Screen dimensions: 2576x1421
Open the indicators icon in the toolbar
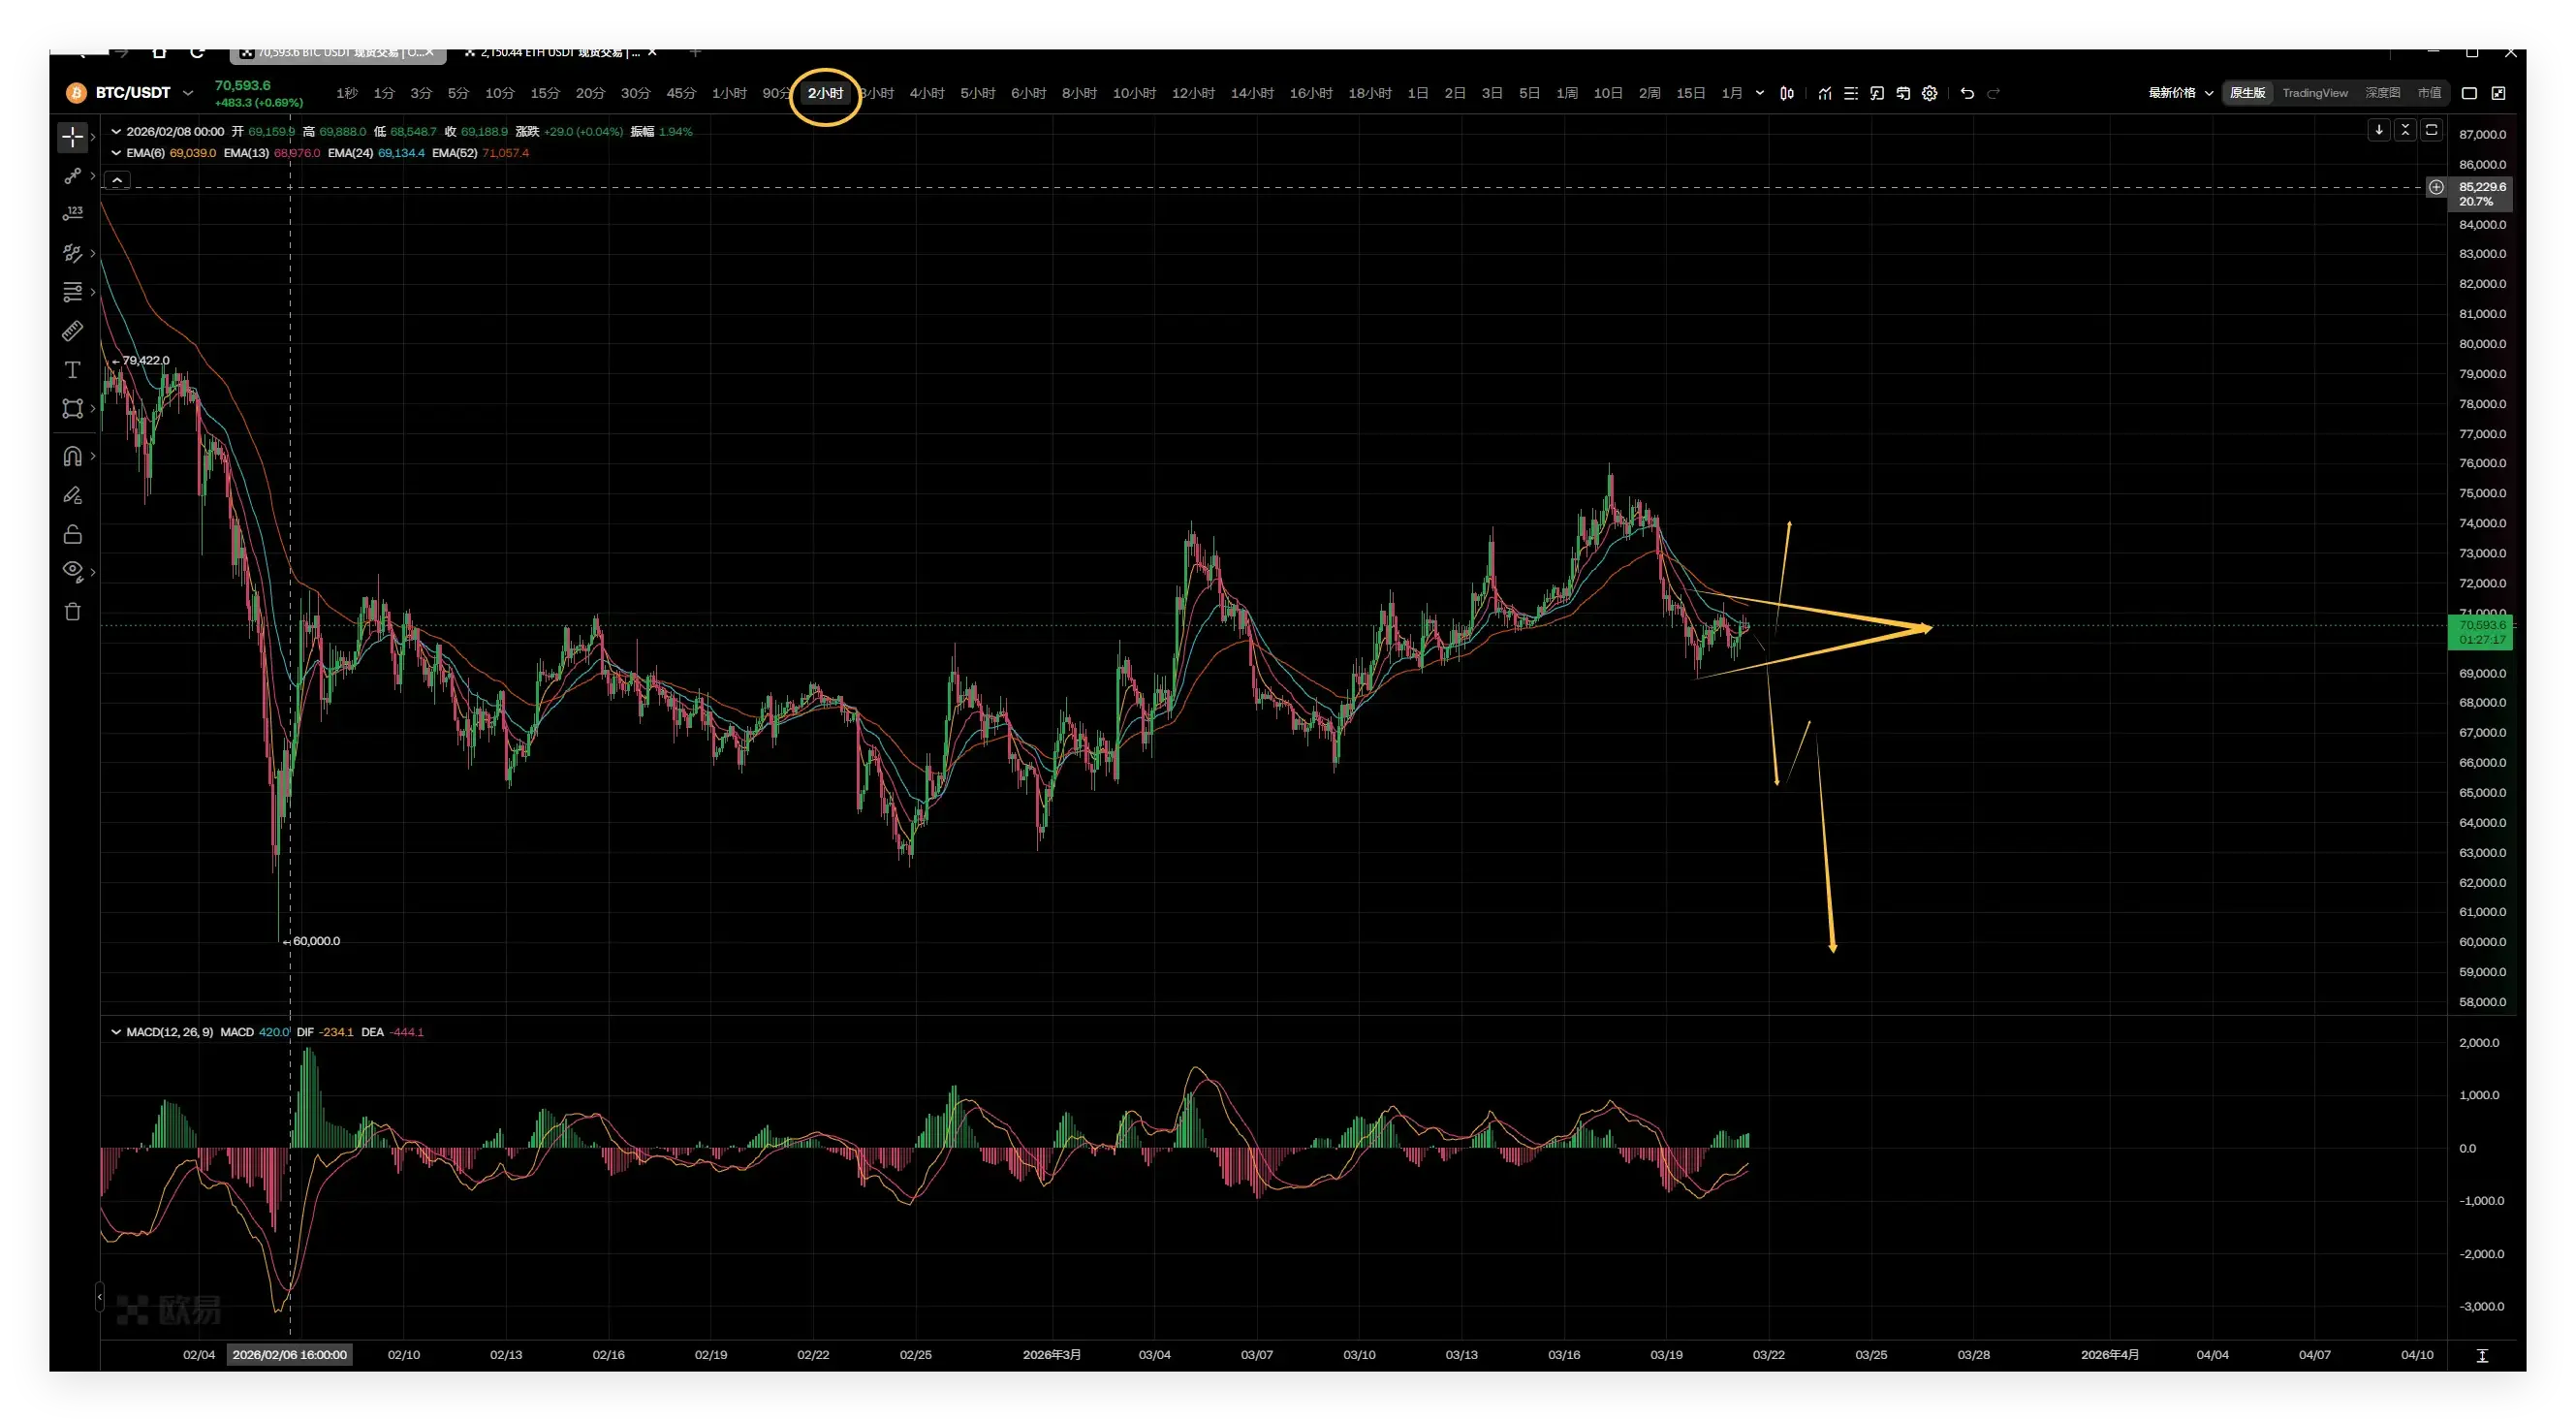1825,93
